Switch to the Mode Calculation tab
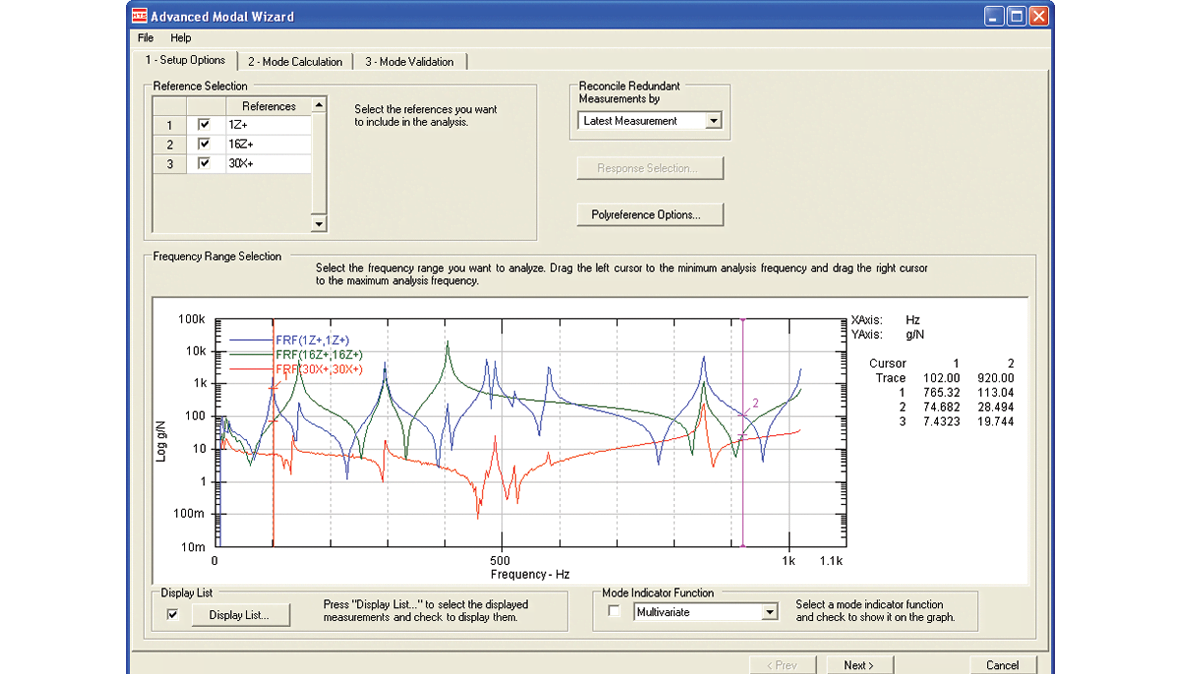The height and width of the screenshot is (674, 1180). tap(295, 61)
